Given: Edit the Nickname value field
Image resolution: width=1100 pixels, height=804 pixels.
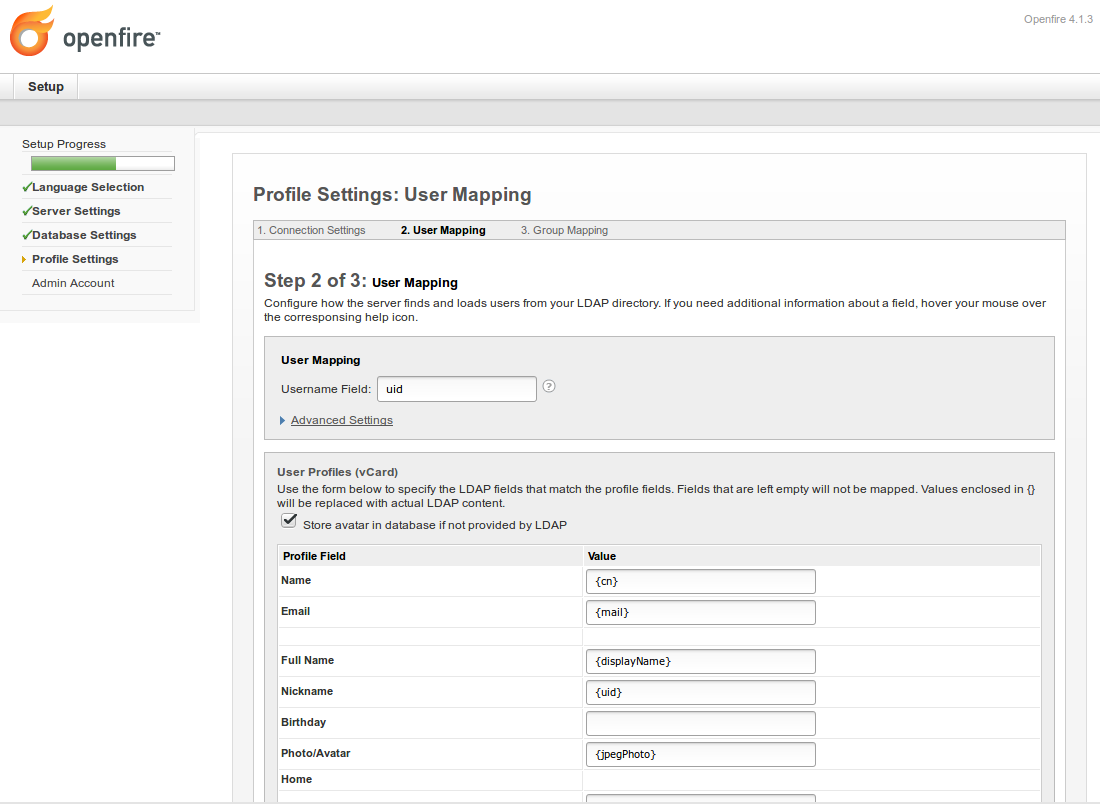Looking at the screenshot, I should click(701, 692).
